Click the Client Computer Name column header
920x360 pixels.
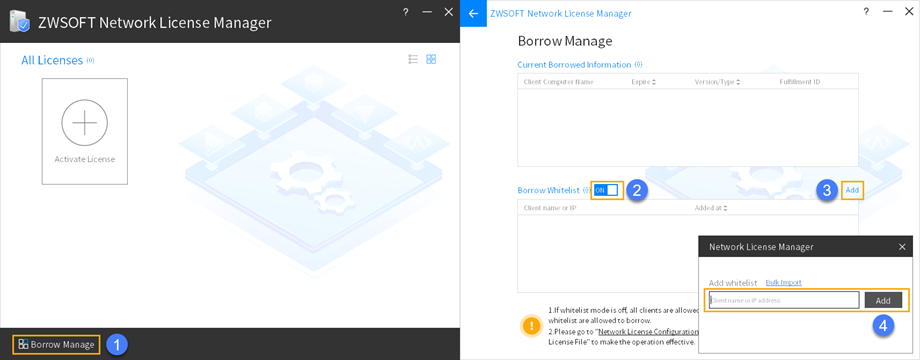pos(559,82)
